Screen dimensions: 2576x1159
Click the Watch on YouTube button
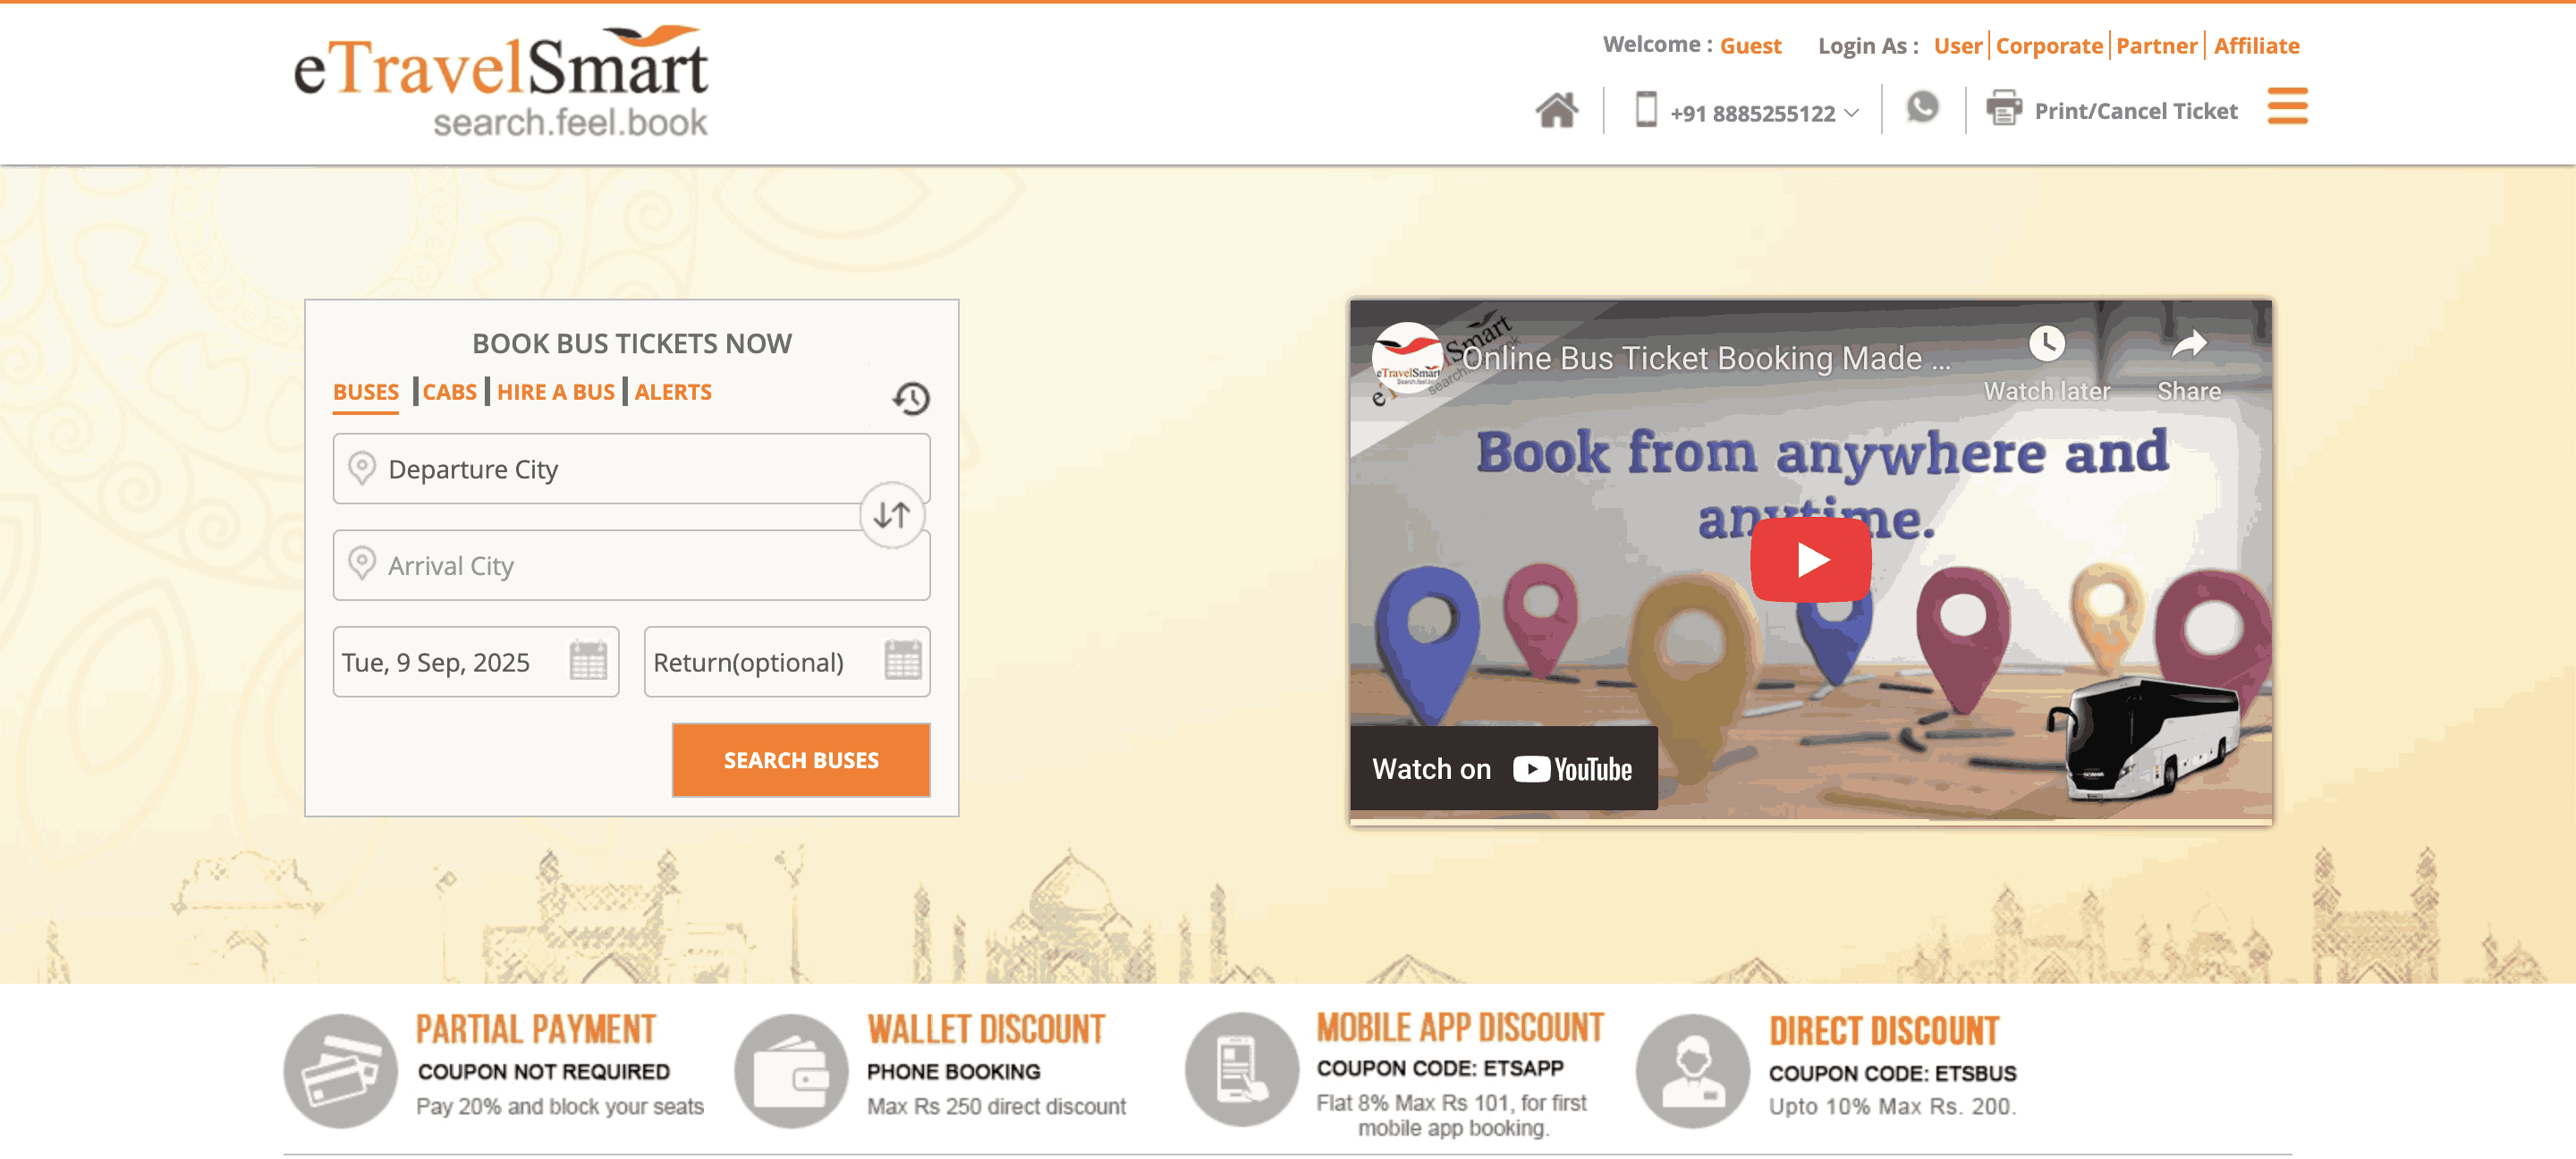click(1502, 769)
